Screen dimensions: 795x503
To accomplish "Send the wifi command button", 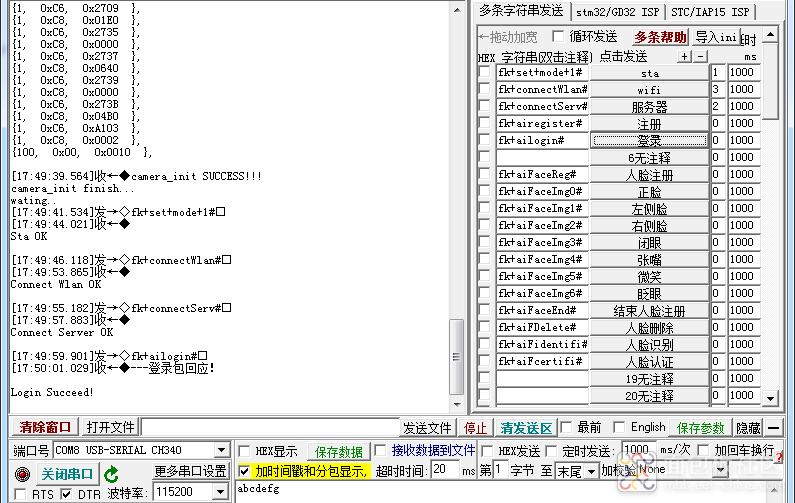I will click(x=649, y=90).
